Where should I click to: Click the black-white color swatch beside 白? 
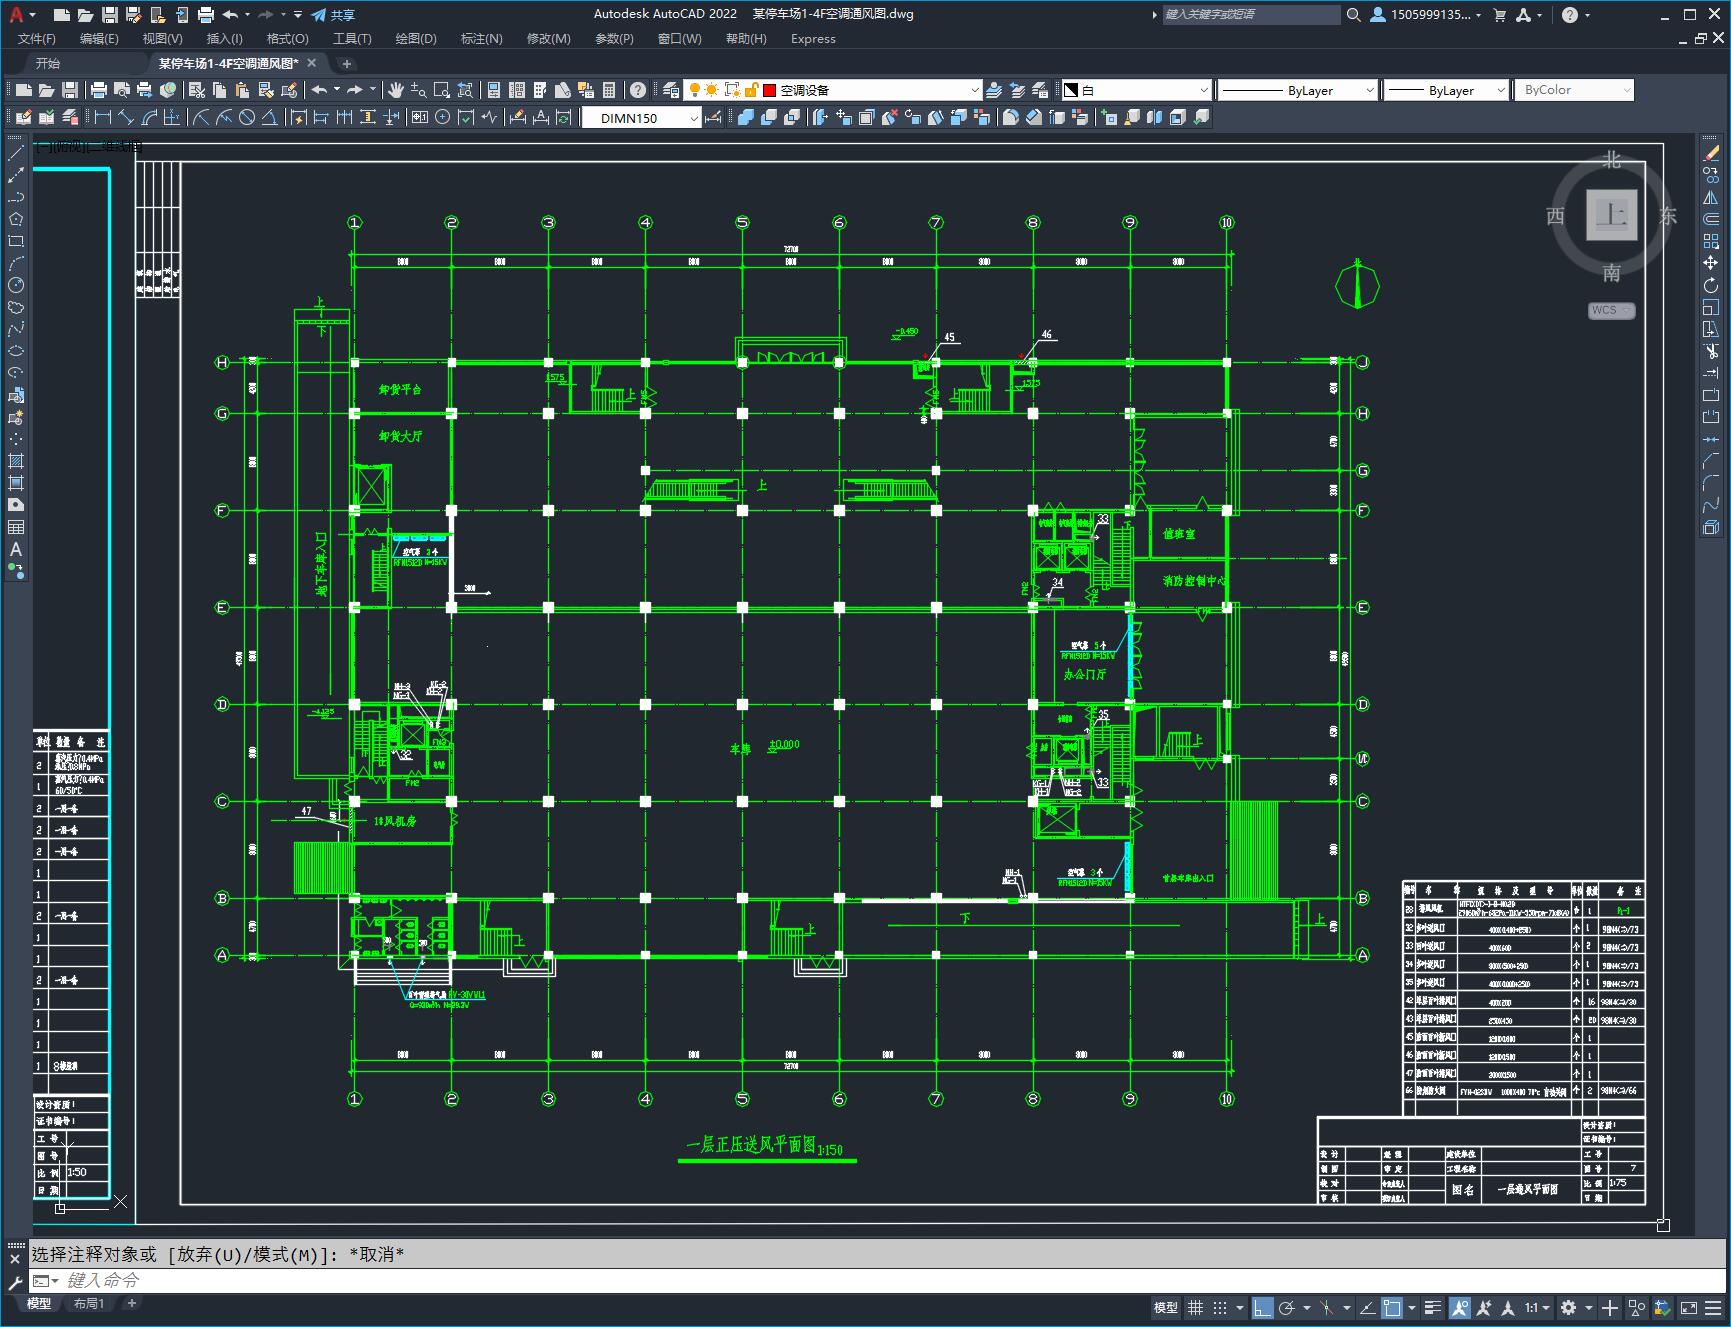[1071, 90]
